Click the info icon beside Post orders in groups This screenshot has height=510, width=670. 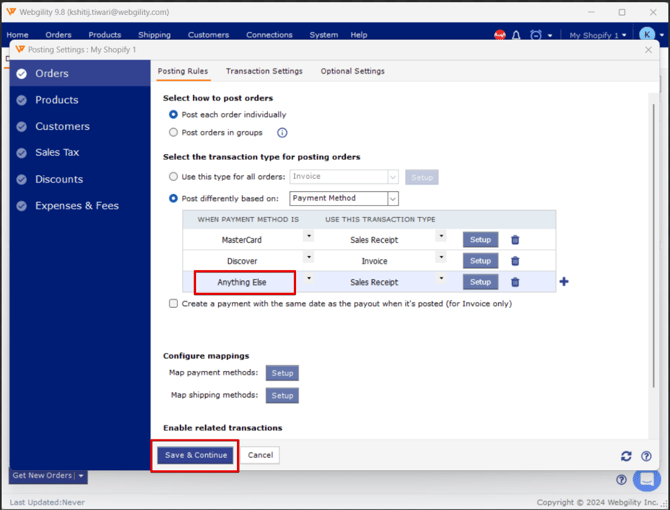282,132
